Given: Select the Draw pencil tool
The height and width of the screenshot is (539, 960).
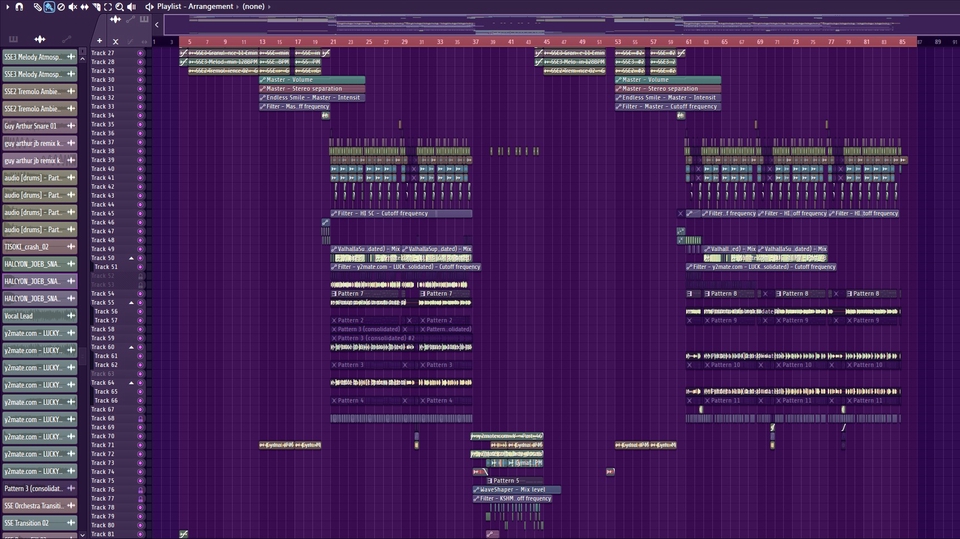Looking at the screenshot, I should 37,7.
